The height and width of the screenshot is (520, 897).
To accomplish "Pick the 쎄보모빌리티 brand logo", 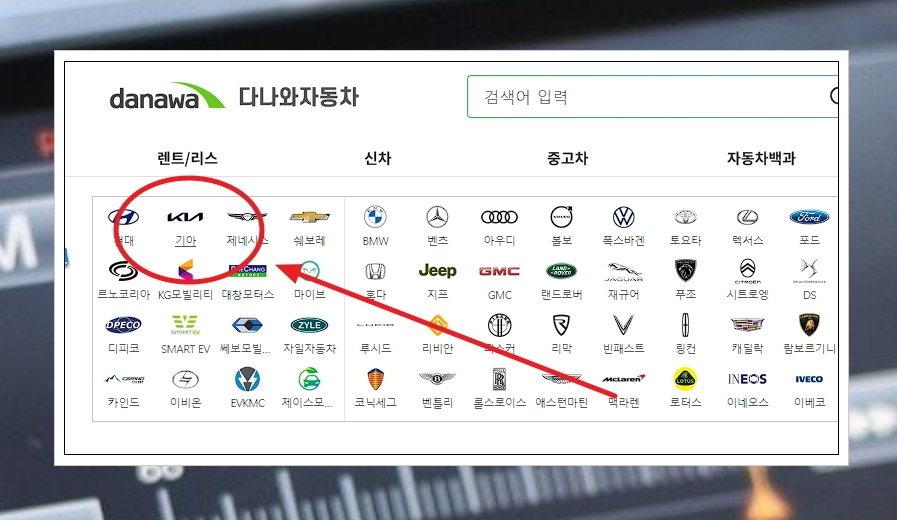I will [x=247, y=325].
